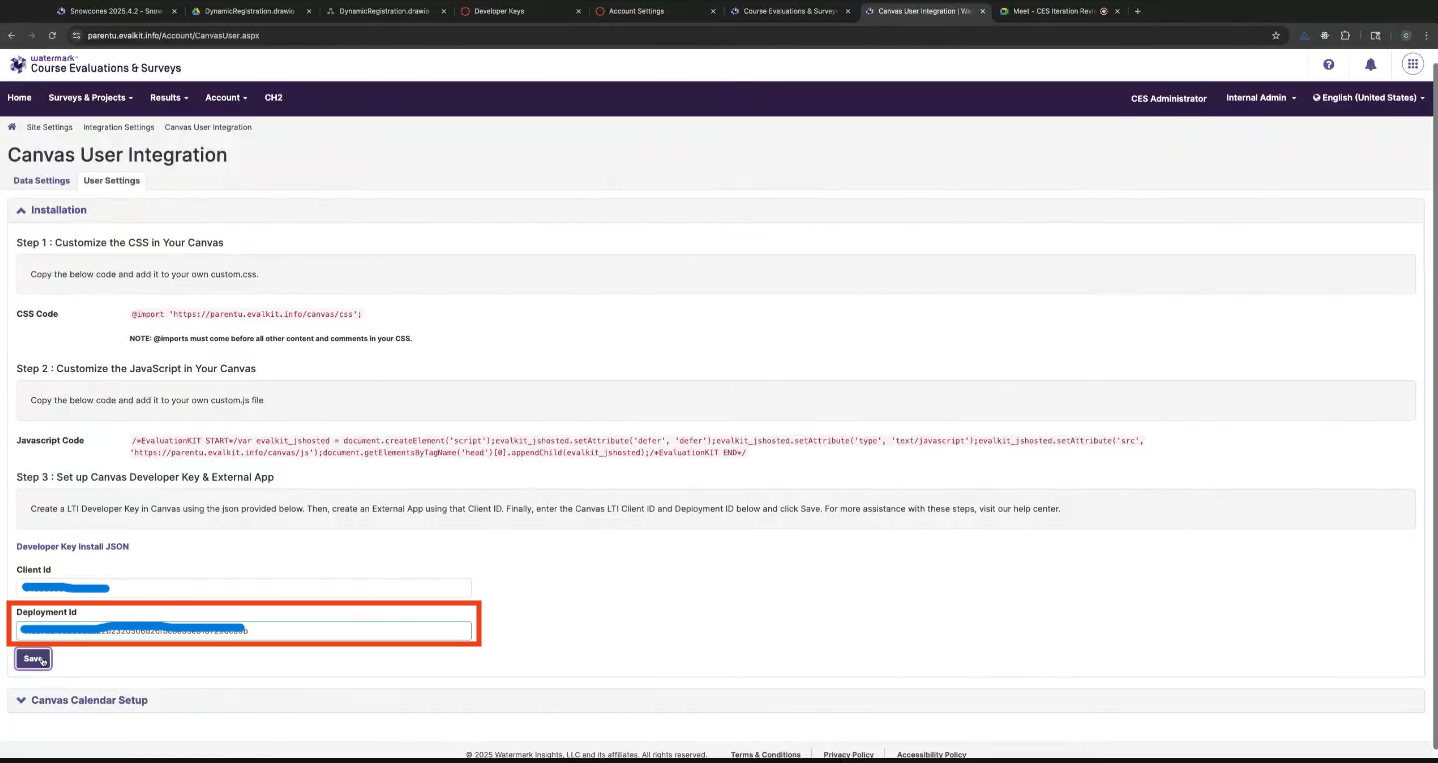The height and width of the screenshot is (763, 1438).
Task: Bookmark this page with the star icon
Action: (x=1275, y=35)
